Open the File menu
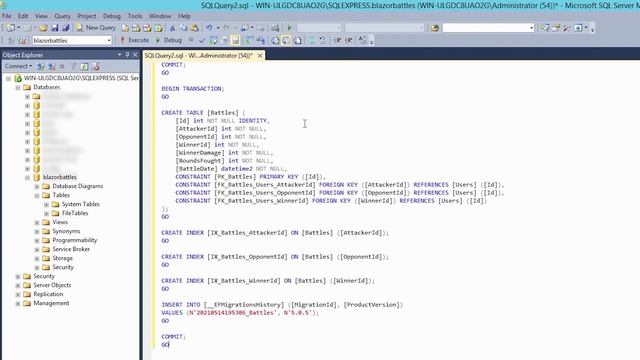 click(7, 16)
